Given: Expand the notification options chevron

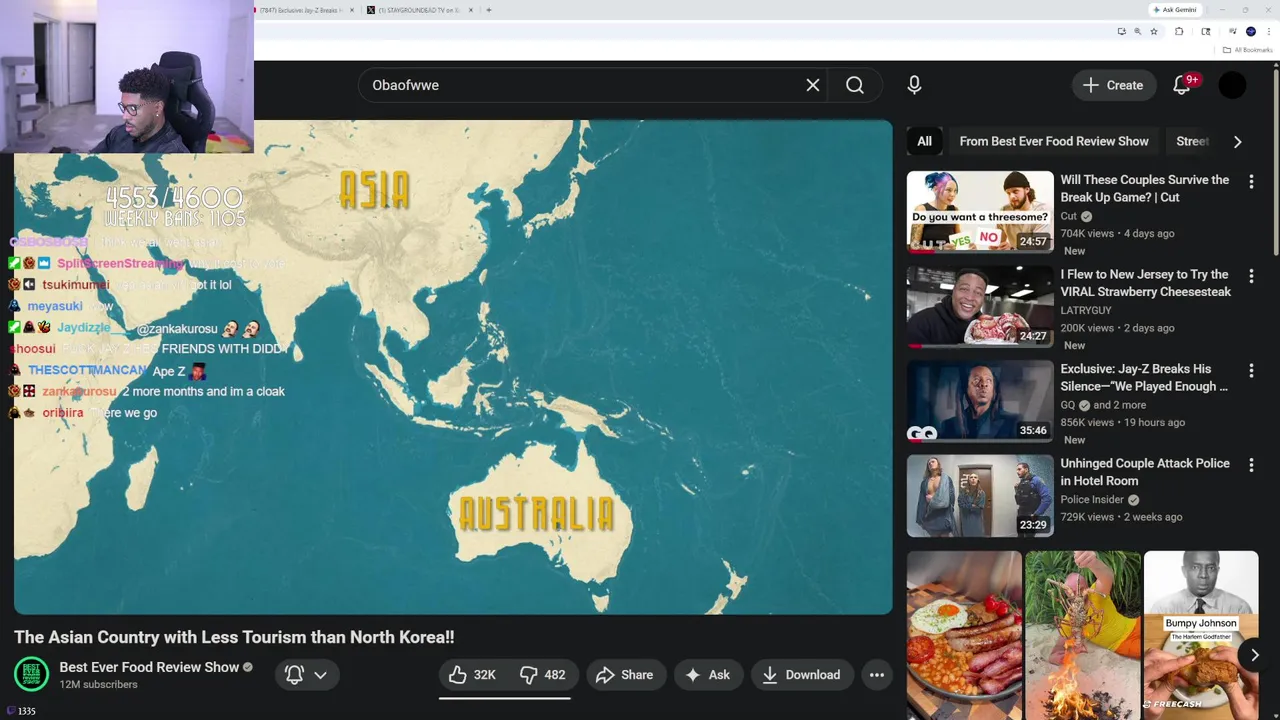Looking at the screenshot, I should (320, 675).
